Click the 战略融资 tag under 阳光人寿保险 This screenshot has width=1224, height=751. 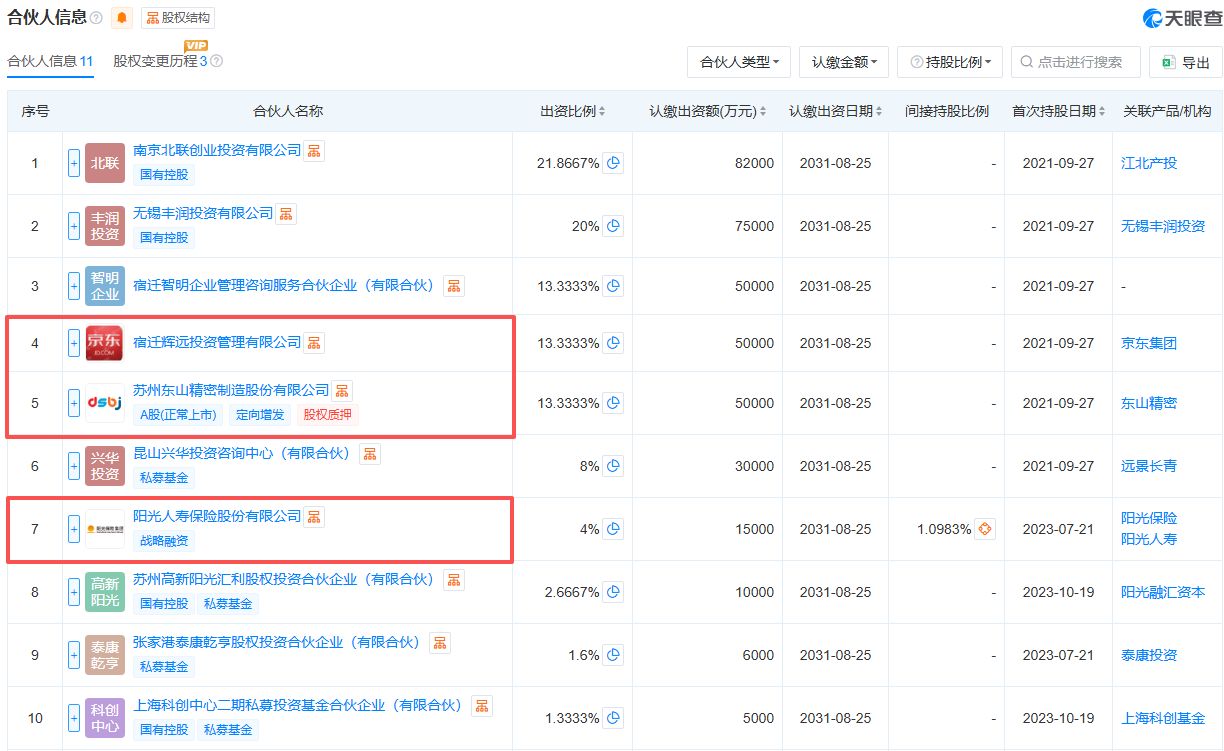(x=164, y=541)
